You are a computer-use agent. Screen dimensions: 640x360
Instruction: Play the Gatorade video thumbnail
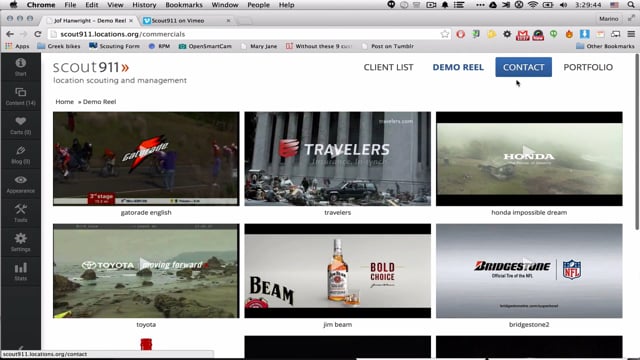tap(146, 158)
